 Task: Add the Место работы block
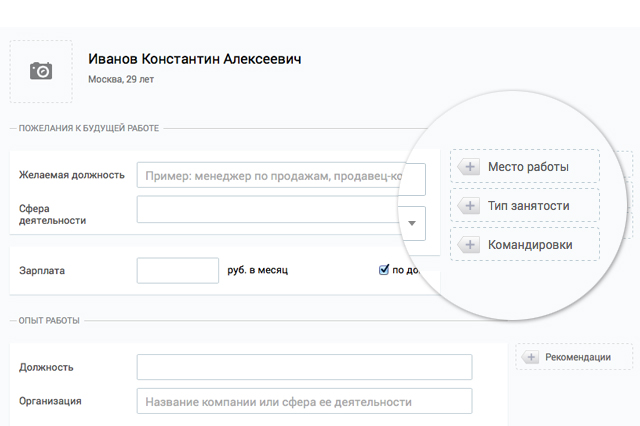click(x=526, y=167)
